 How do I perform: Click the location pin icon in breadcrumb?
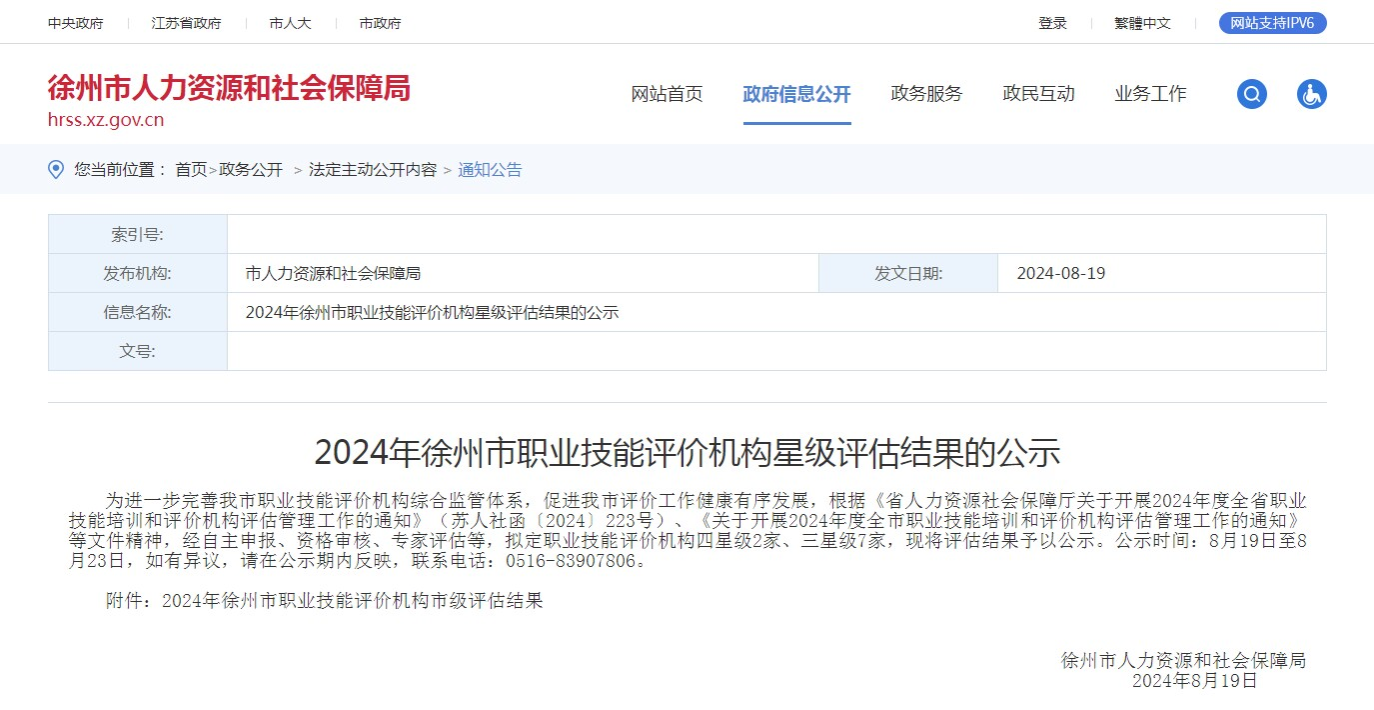tap(57, 169)
